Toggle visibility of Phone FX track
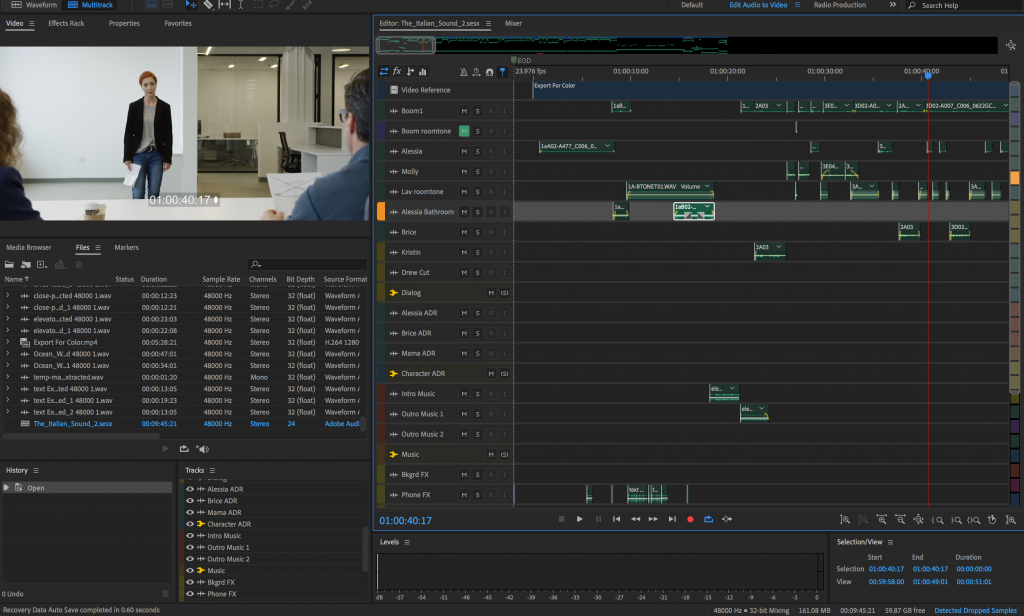This screenshot has width=1024, height=616. tap(190, 594)
